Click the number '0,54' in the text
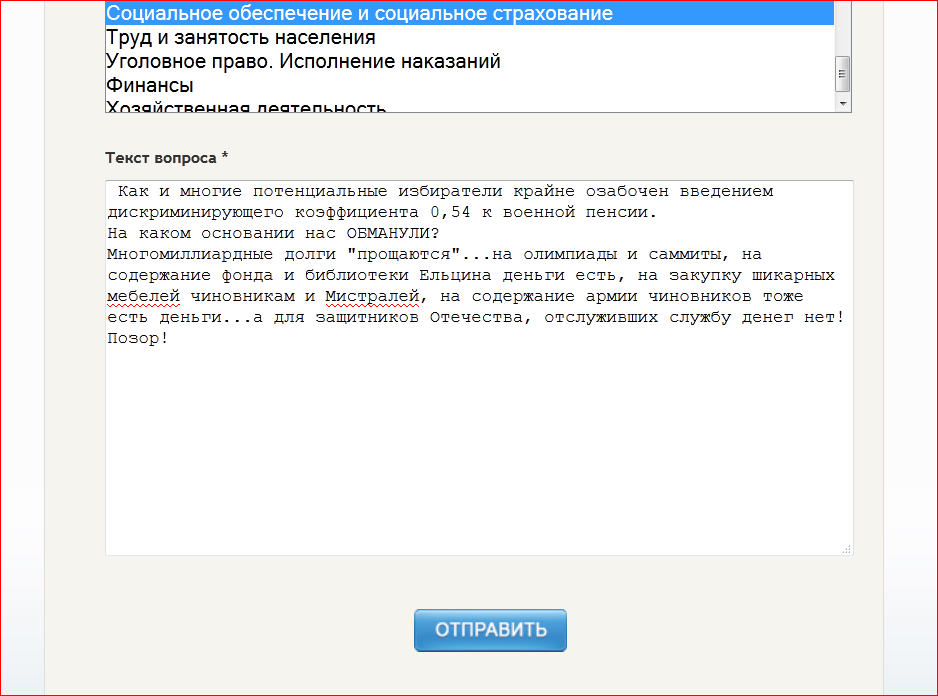Screen dimensions: 938x696 coord(449,213)
